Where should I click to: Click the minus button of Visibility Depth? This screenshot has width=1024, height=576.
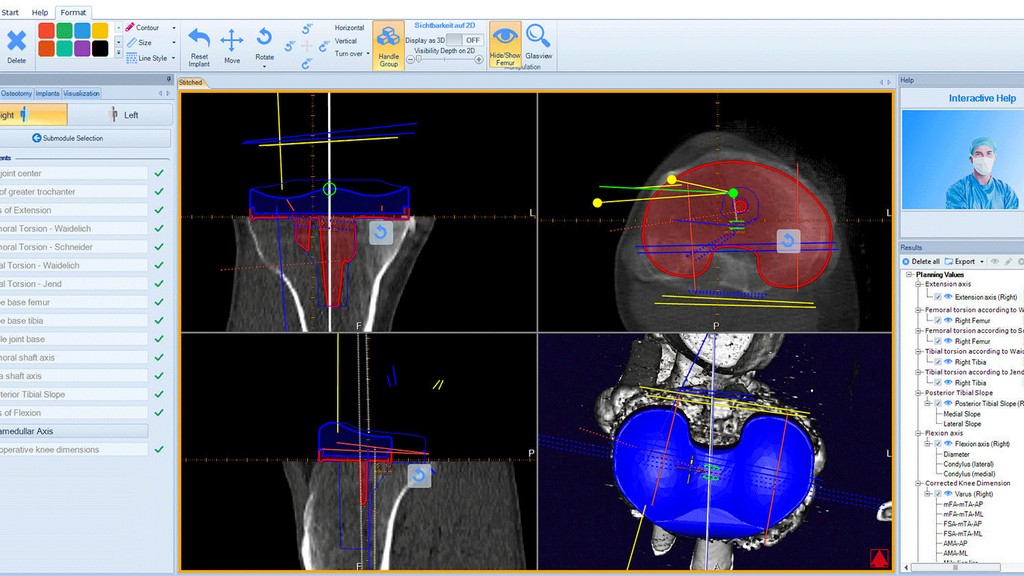[410, 59]
